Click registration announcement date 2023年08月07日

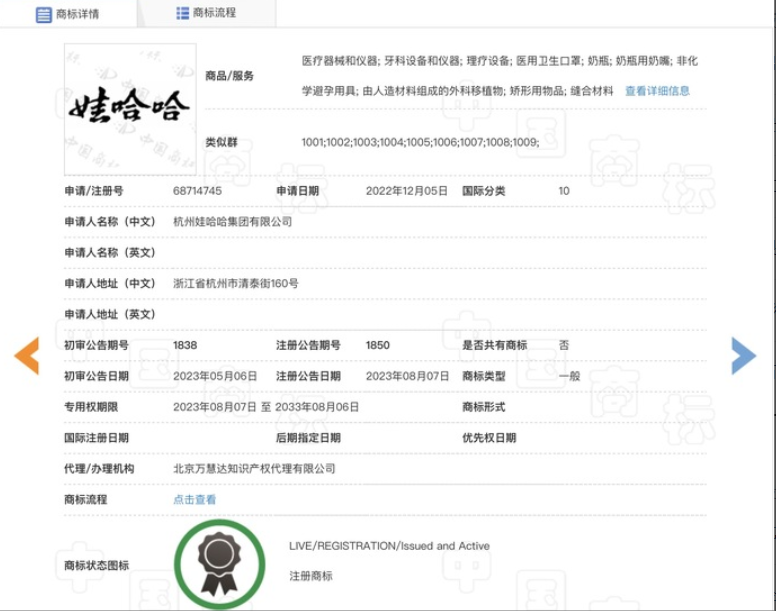[x=407, y=376]
